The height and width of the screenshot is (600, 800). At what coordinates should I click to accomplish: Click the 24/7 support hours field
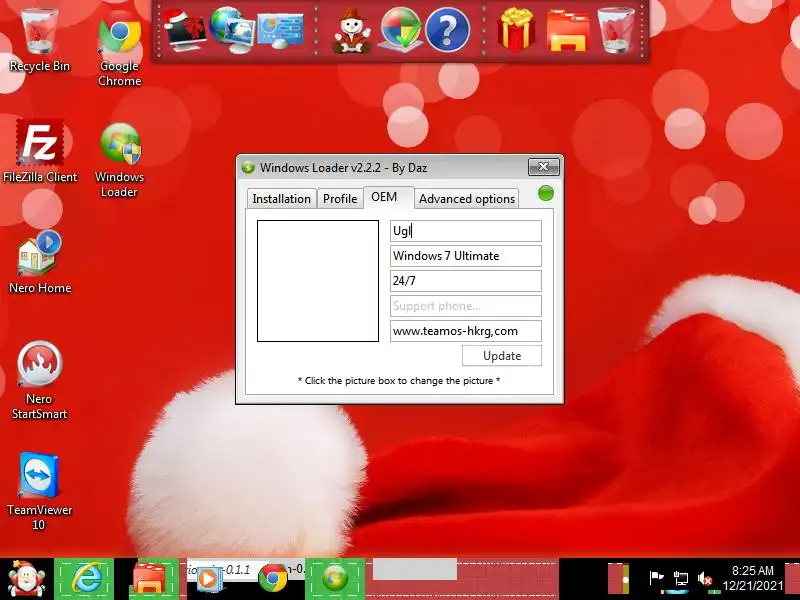point(466,281)
